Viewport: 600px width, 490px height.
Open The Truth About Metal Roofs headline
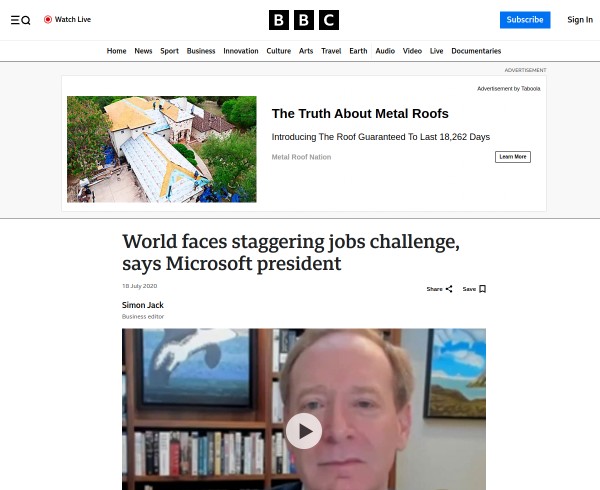(360, 114)
